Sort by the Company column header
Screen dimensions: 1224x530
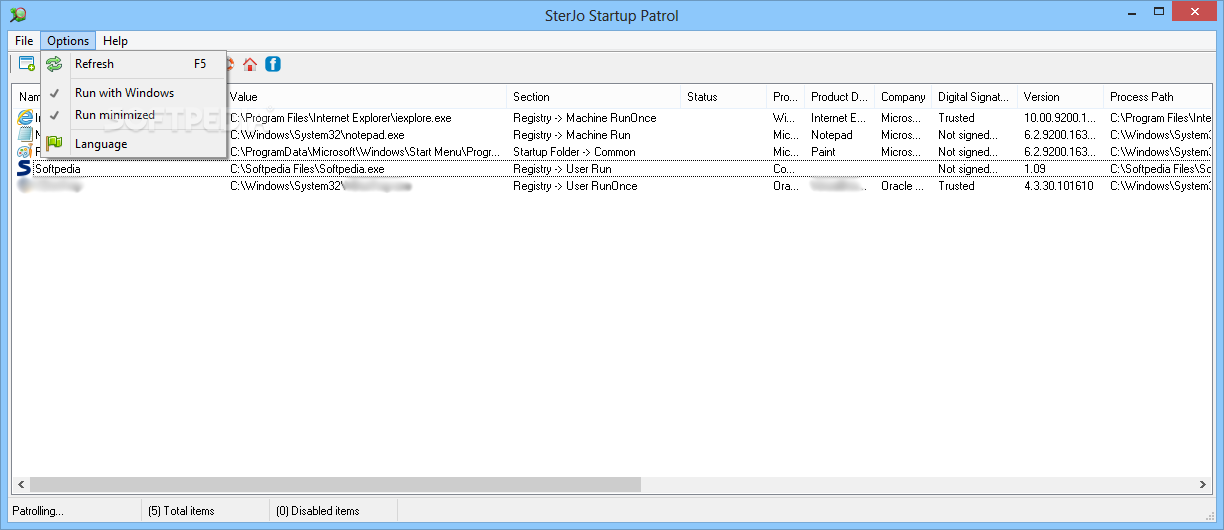pos(903,97)
